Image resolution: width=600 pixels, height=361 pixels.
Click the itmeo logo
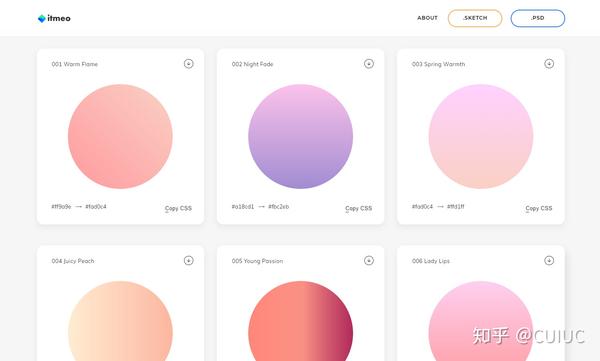point(54,18)
